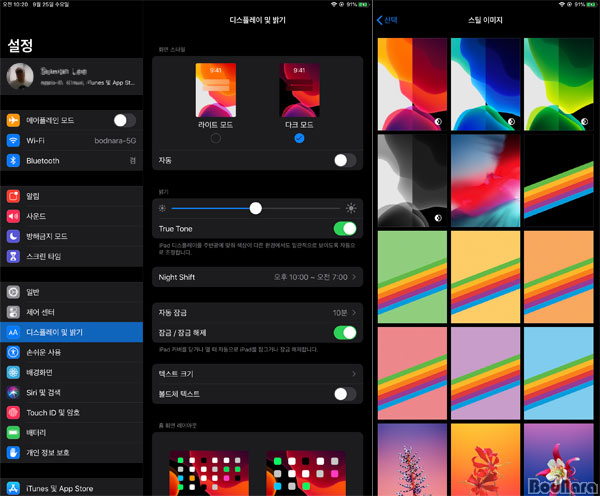Viewport: 600px width, 496px height.
Task: Select the red-blue abstract burst wallpaper
Action: tap(485, 180)
